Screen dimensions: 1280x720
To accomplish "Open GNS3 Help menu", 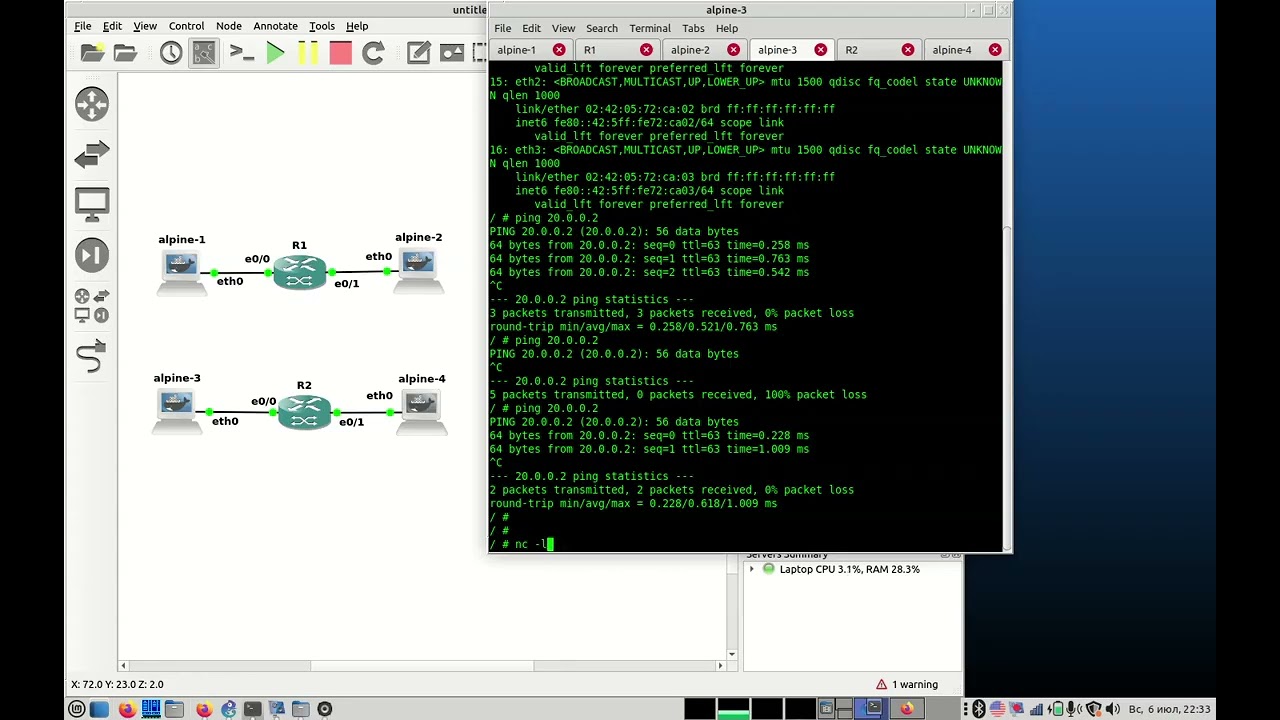I will click(357, 26).
